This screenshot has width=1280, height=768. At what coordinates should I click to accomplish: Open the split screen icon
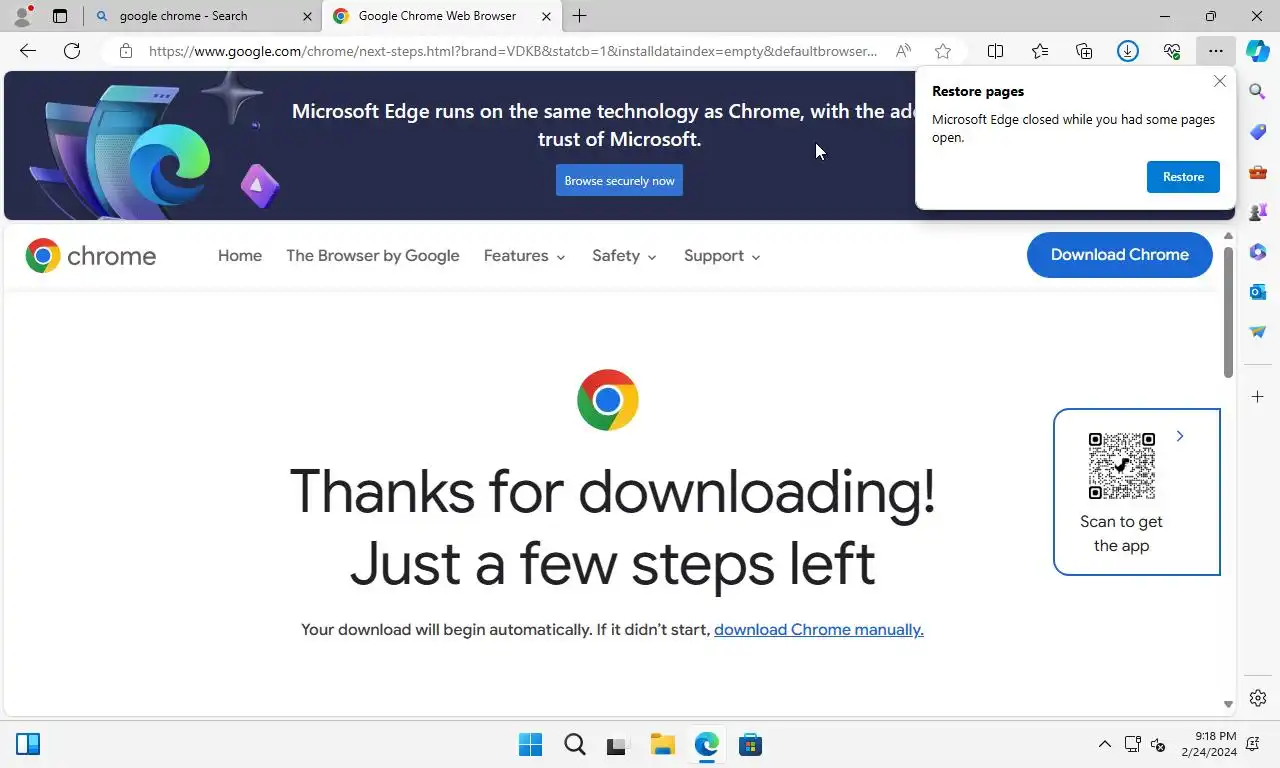[x=996, y=51]
